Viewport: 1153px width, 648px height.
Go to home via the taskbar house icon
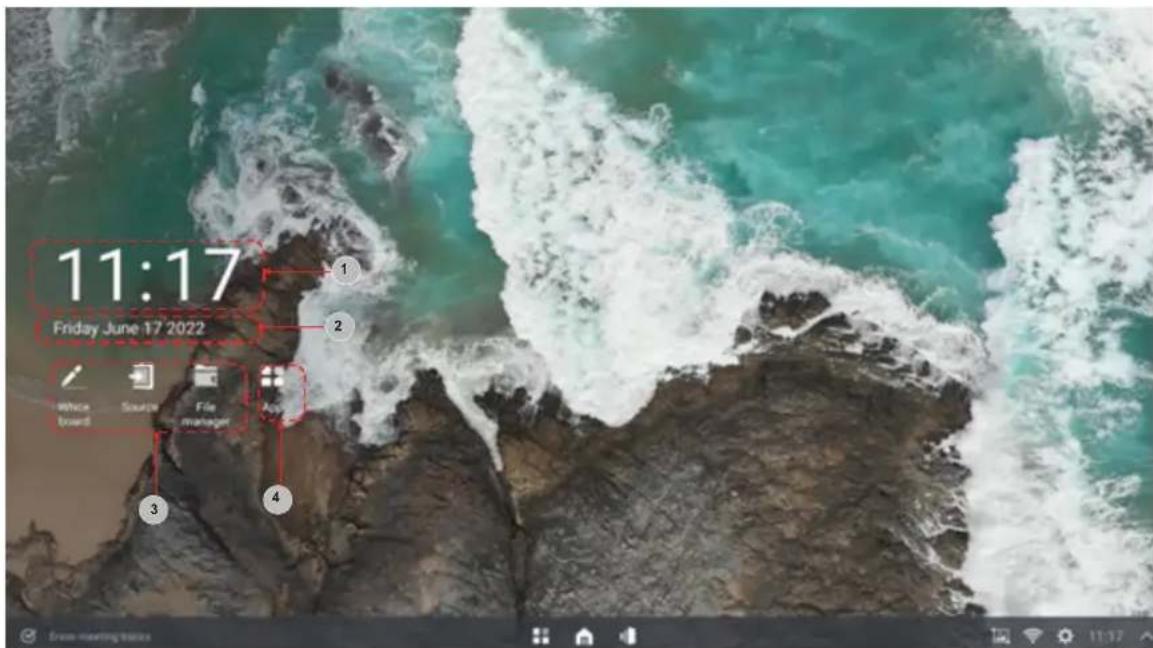584,636
